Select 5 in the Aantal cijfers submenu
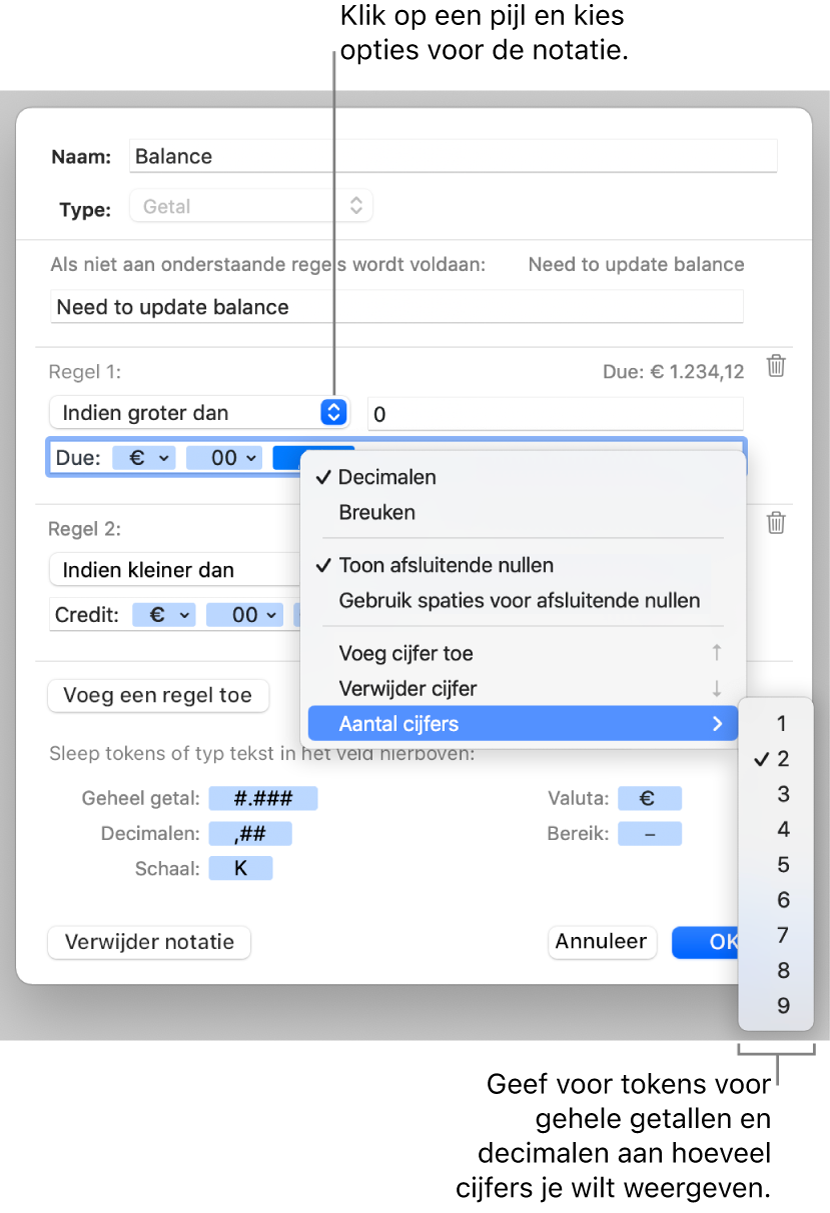 (776, 865)
